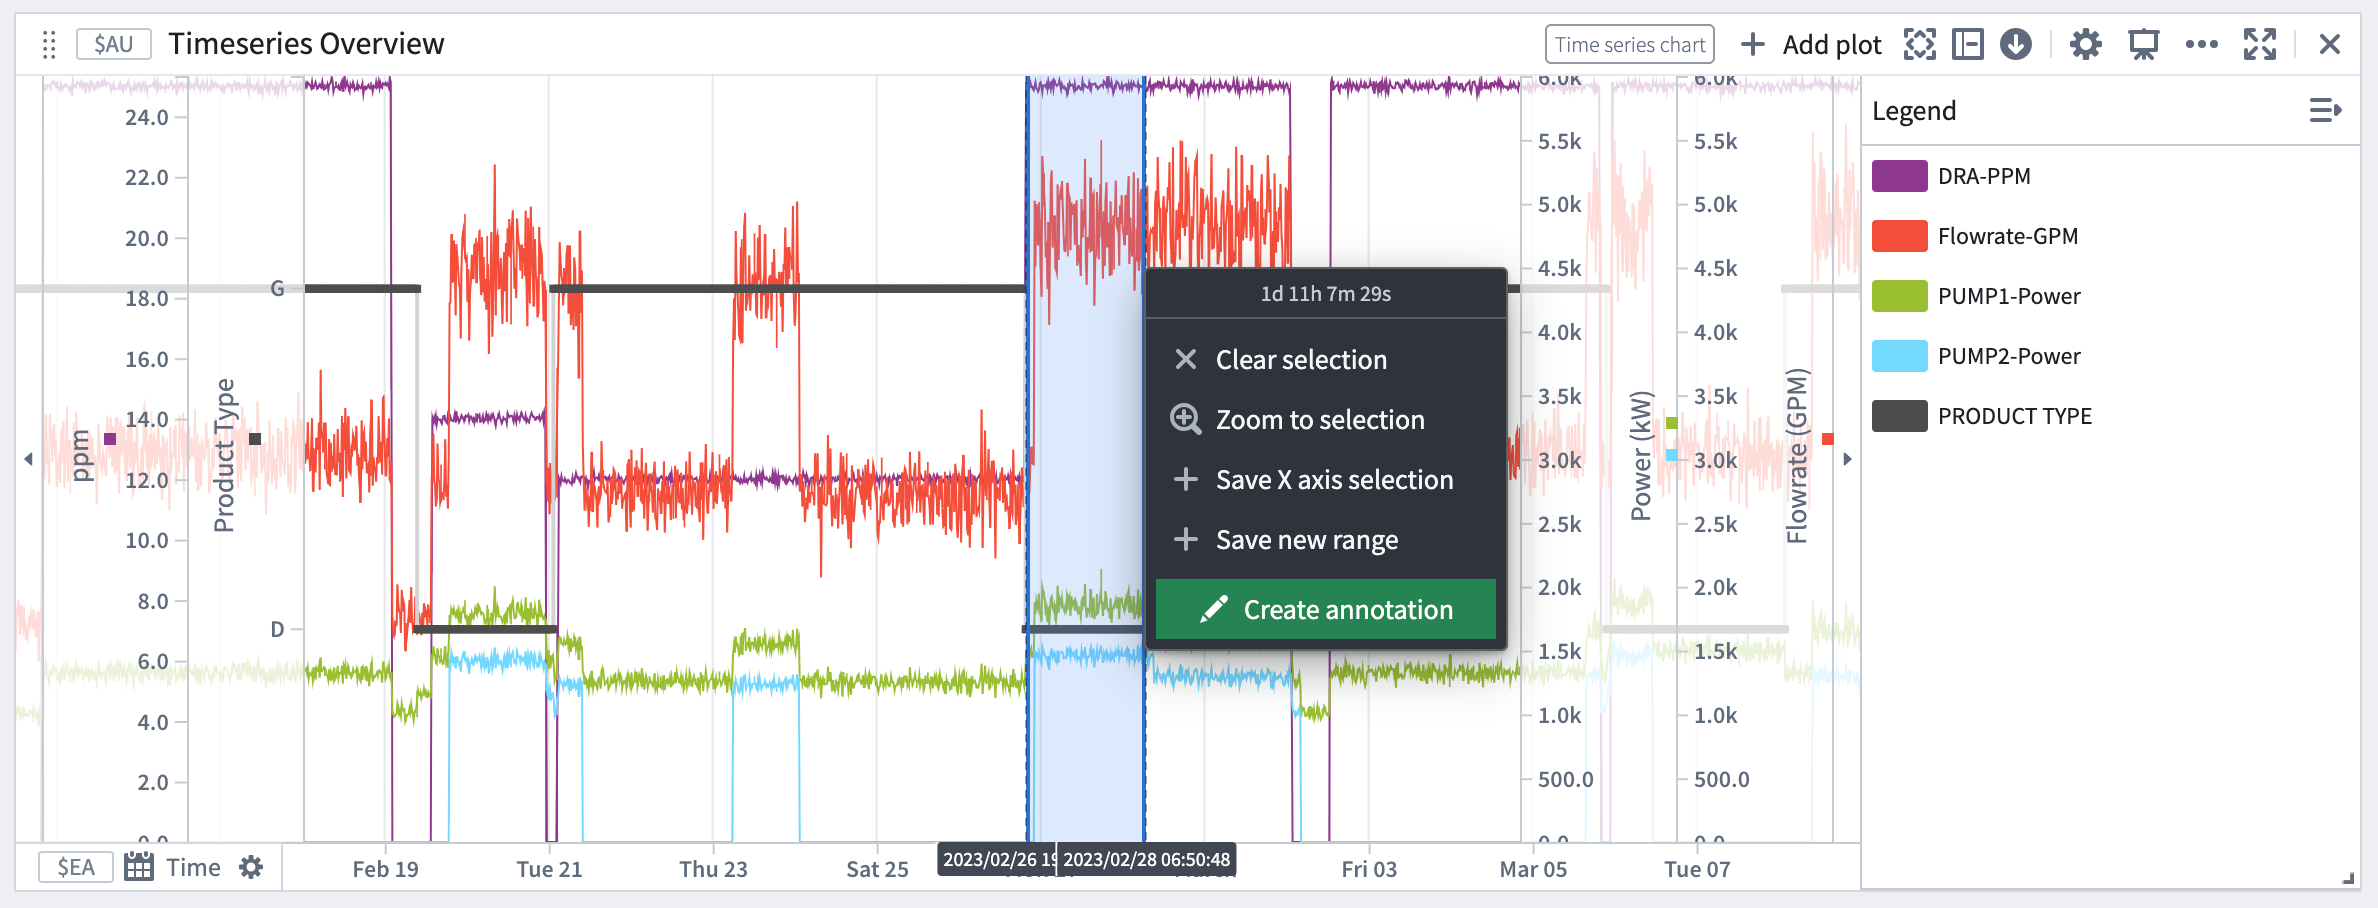Choose Clear selection from the menu
Viewport: 2378px width, 908px height.
pyautogui.click(x=1326, y=360)
